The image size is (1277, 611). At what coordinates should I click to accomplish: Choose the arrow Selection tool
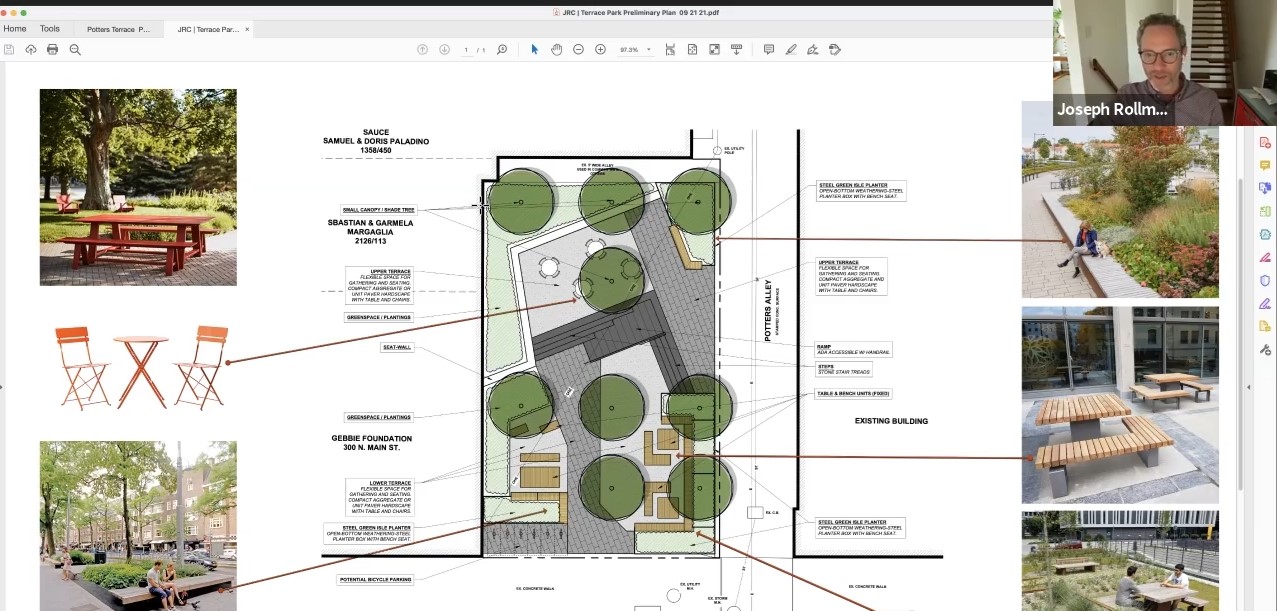(x=534, y=49)
